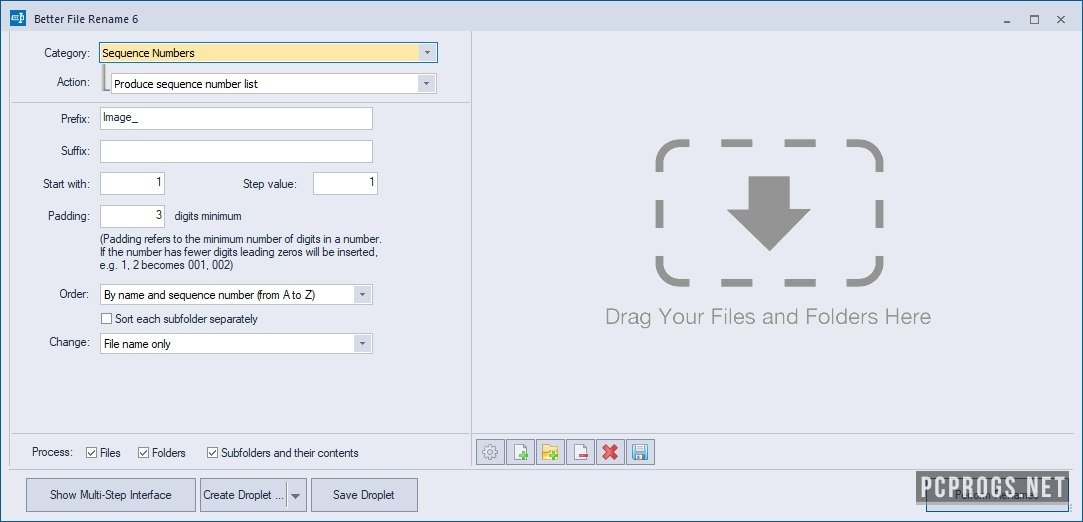Viewport: 1083px width, 522px height.
Task: Expand the Action dropdown list
Action: coord(427,84)
